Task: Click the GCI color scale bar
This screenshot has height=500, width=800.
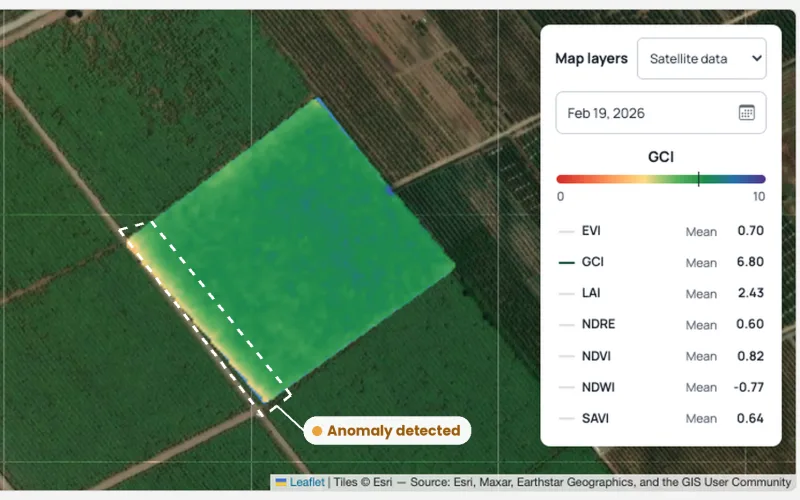Action: (x=661, y=179)
